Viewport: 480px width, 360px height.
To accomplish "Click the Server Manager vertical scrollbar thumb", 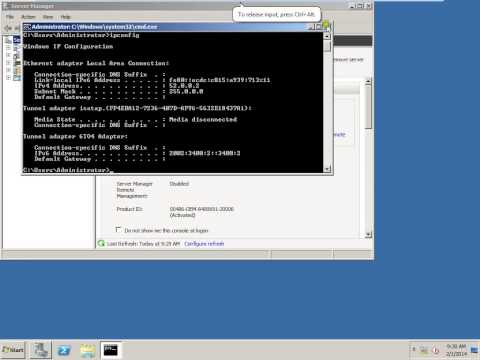I will [x=368, y=107].
